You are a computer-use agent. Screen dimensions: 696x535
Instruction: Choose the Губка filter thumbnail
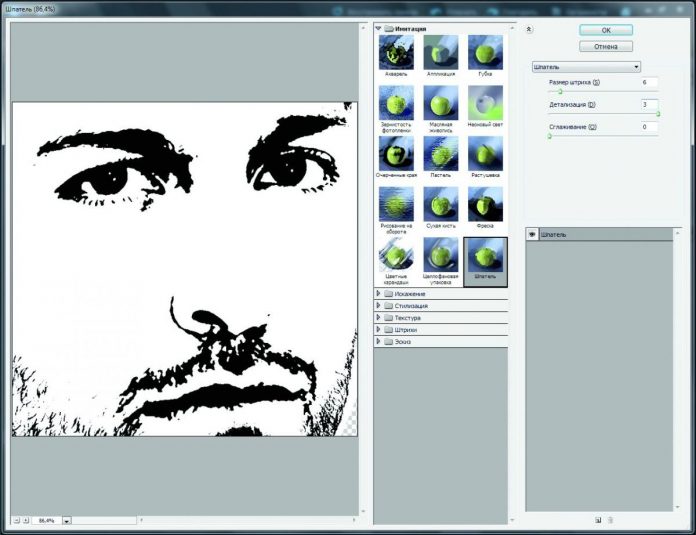coord(485,52)
